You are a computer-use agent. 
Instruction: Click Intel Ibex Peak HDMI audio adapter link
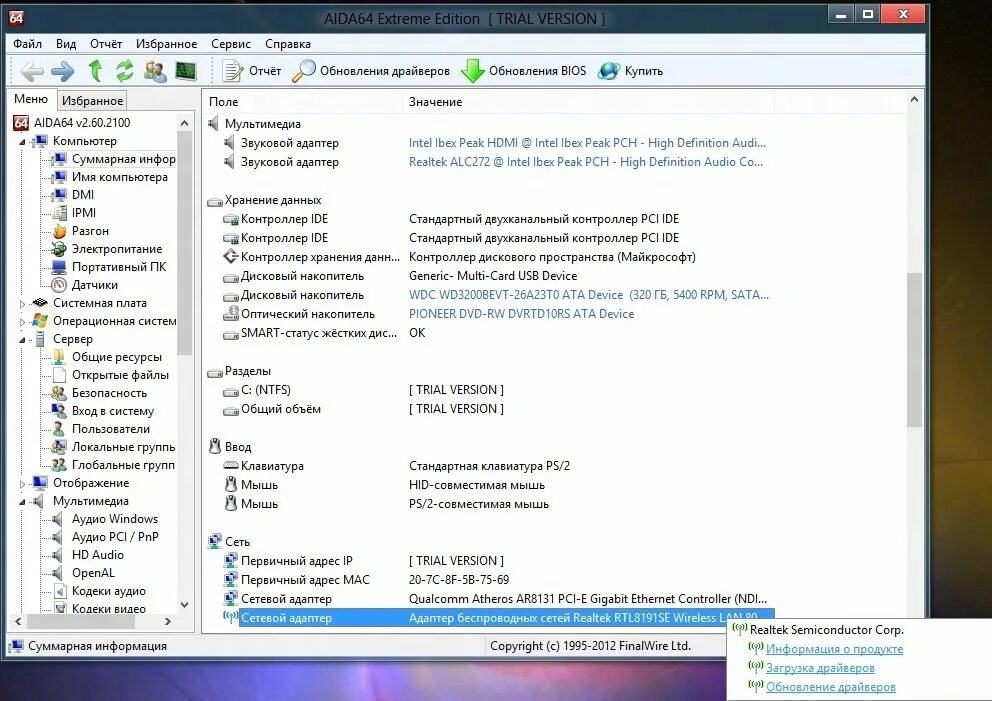point(587,143)
